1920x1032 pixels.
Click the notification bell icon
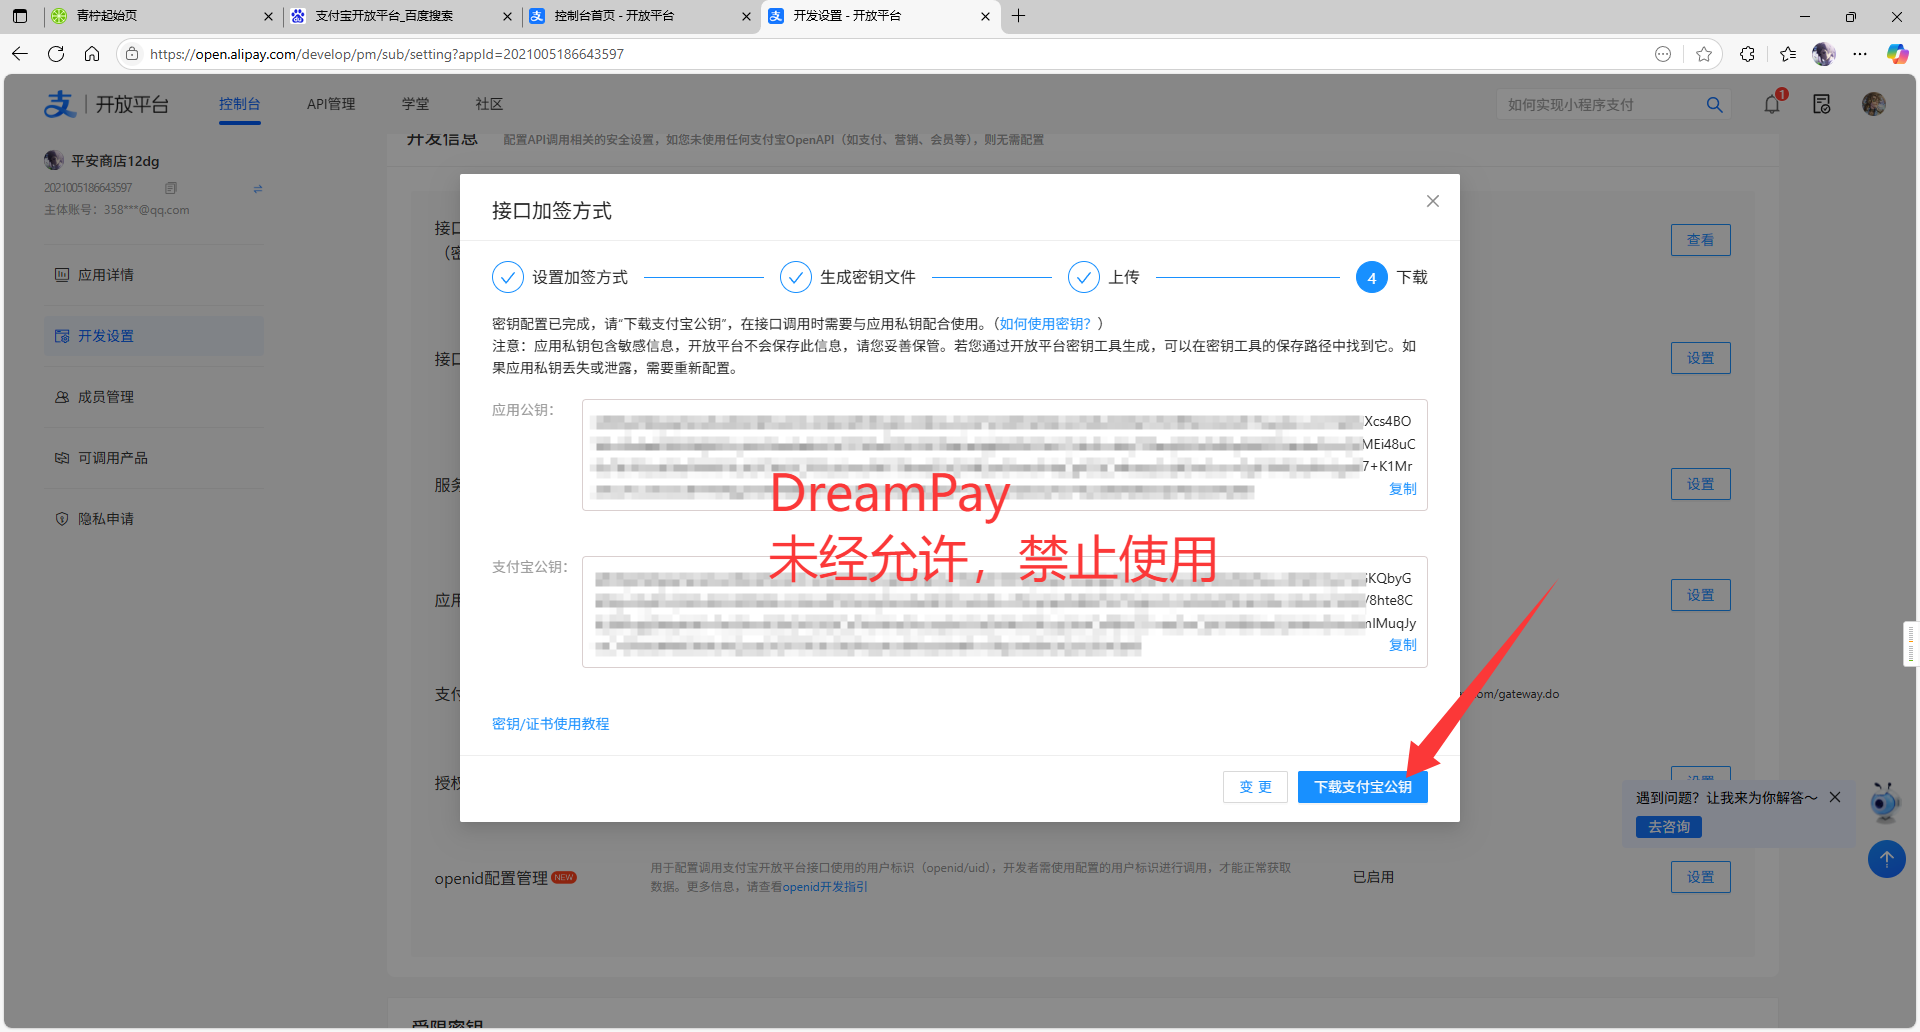[x=1772, y=104]
